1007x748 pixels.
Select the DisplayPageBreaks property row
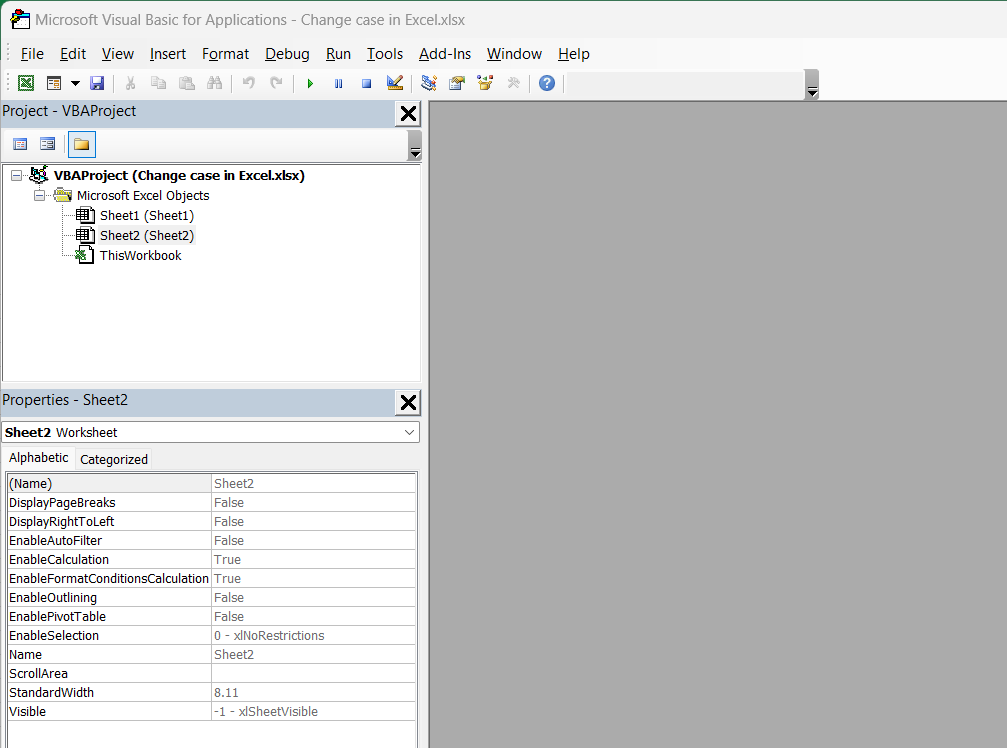pyautogui.click(x=211, y=502)
